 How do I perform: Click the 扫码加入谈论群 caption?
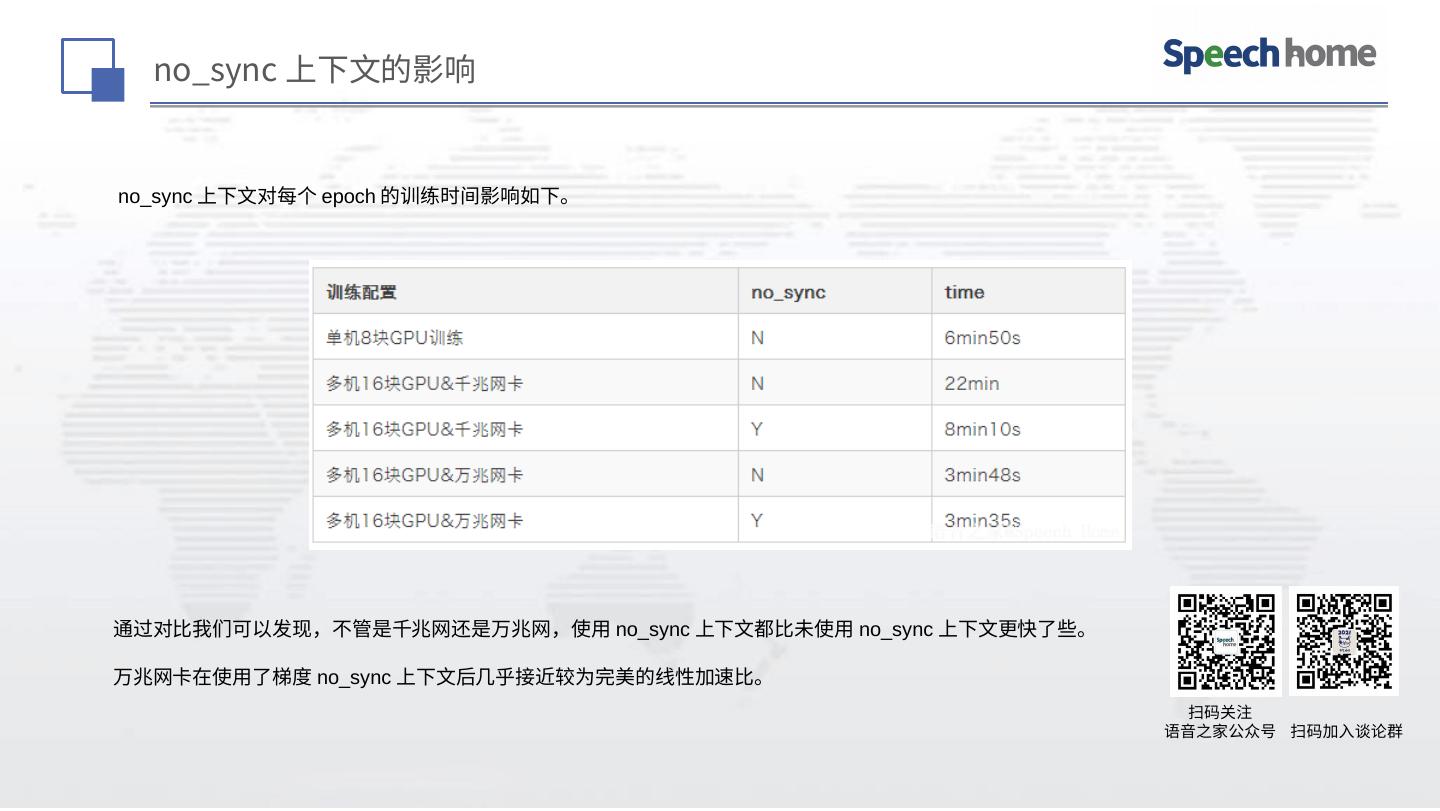pyautogui.click(x=1346, y=732)
